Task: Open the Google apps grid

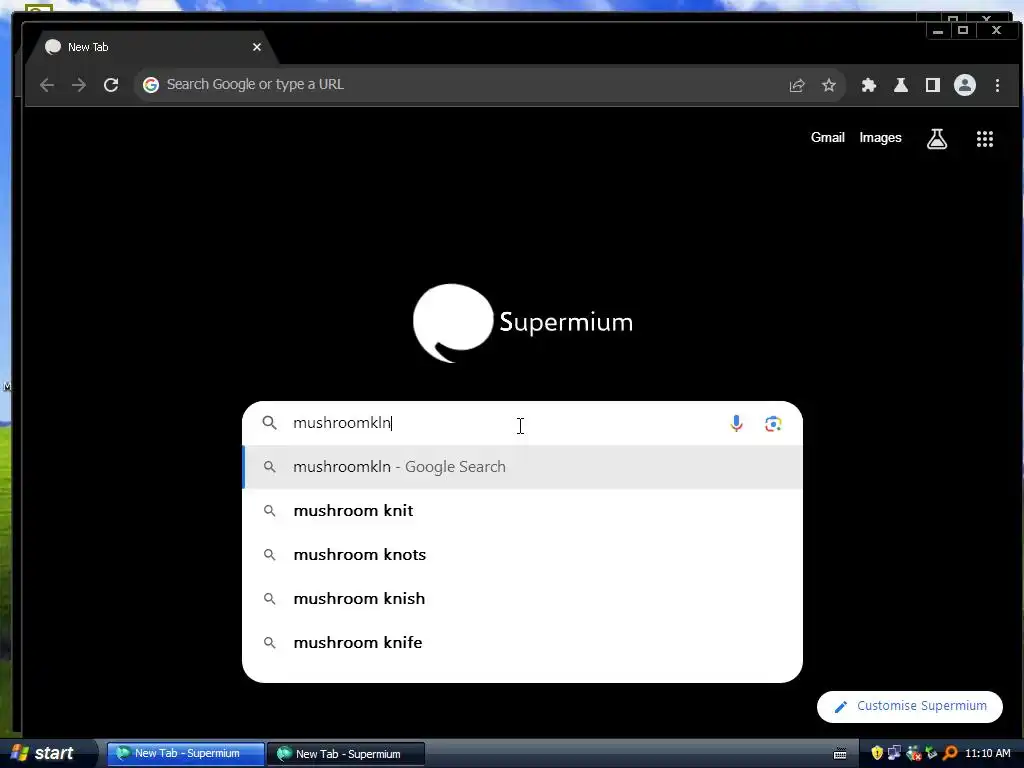Action: tap(985, 138)
